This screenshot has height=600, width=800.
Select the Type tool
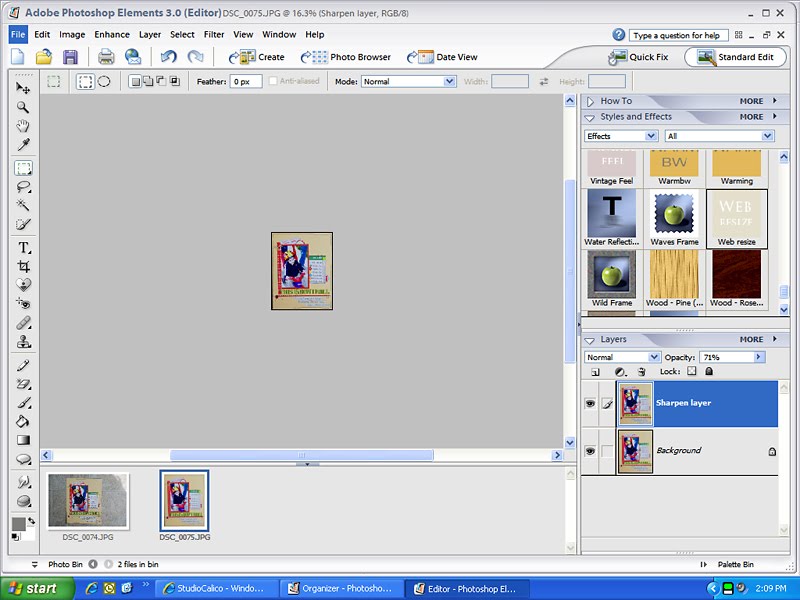click(23, 247)
